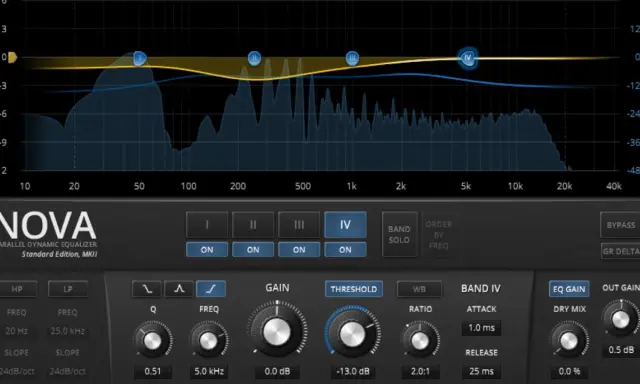Screen dimensions: 640x384
Task: Toggle band I ON switch
Action: tap(207, 250)
